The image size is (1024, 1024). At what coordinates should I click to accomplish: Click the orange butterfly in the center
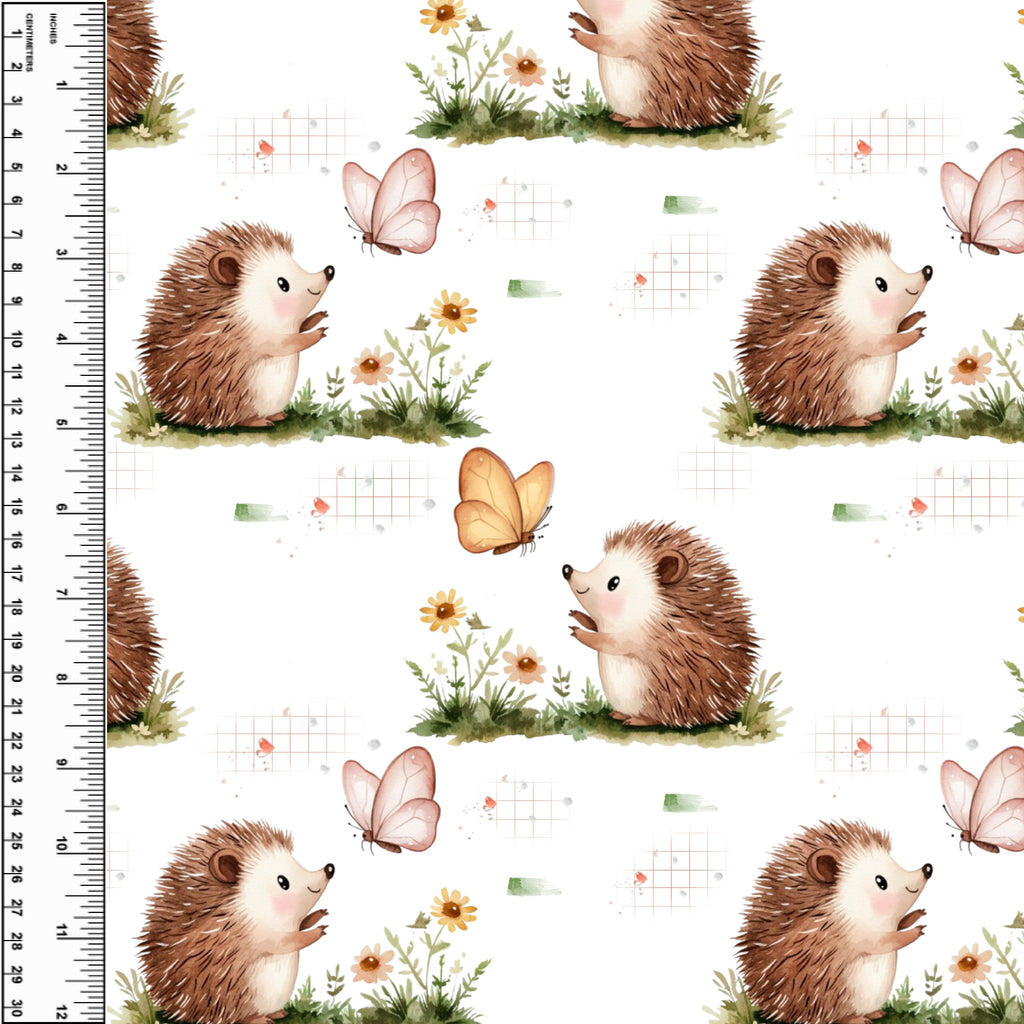click(x=503, y=502)
